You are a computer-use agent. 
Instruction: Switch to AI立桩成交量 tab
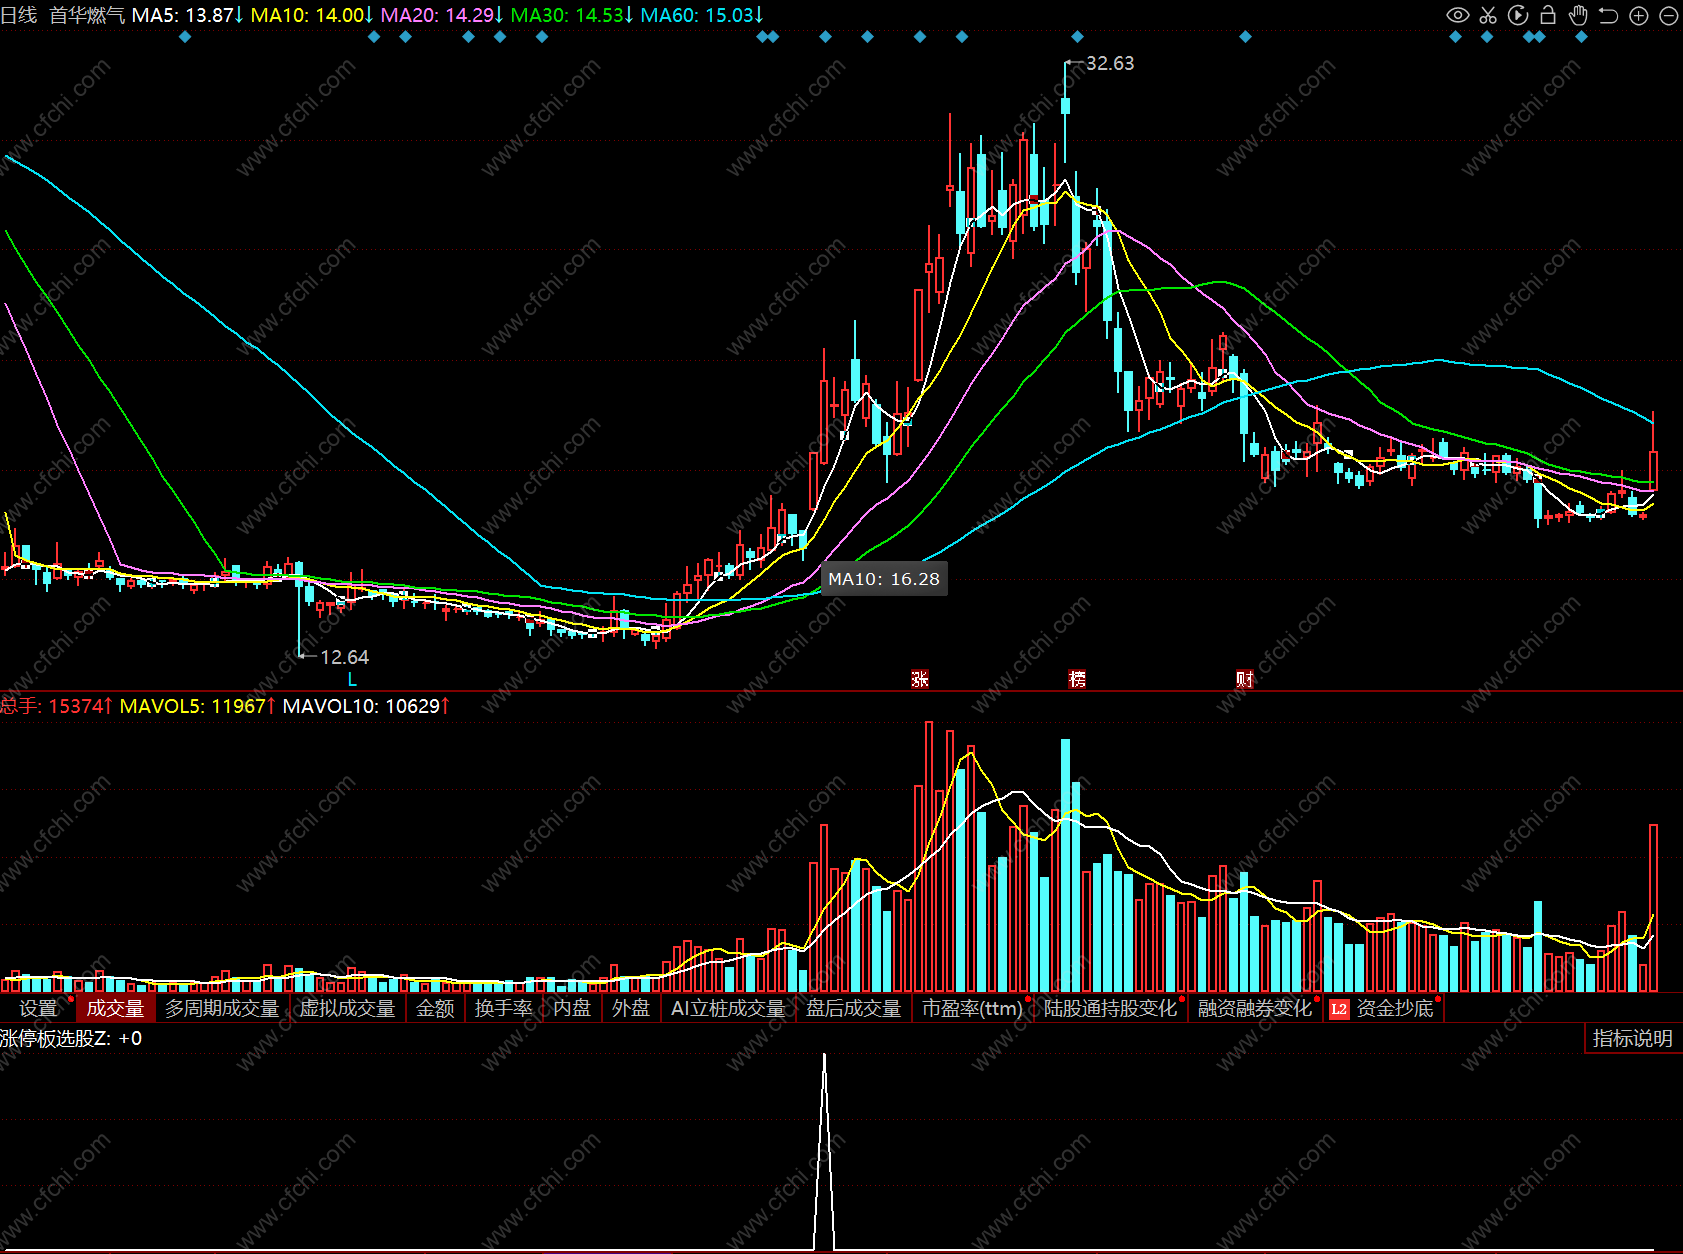pyautogui.click(x=728, y=1008)
